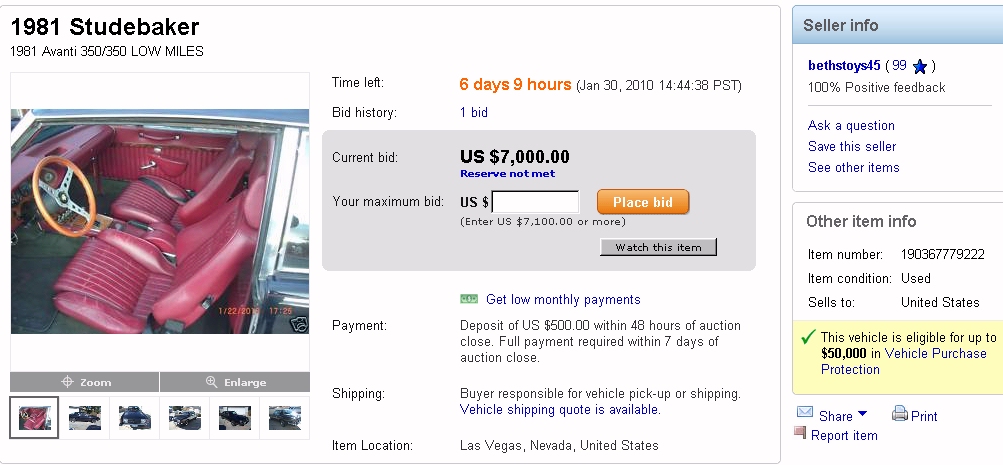
Task: Open the 1 bid history link
Action: click(x=474, y=113)
